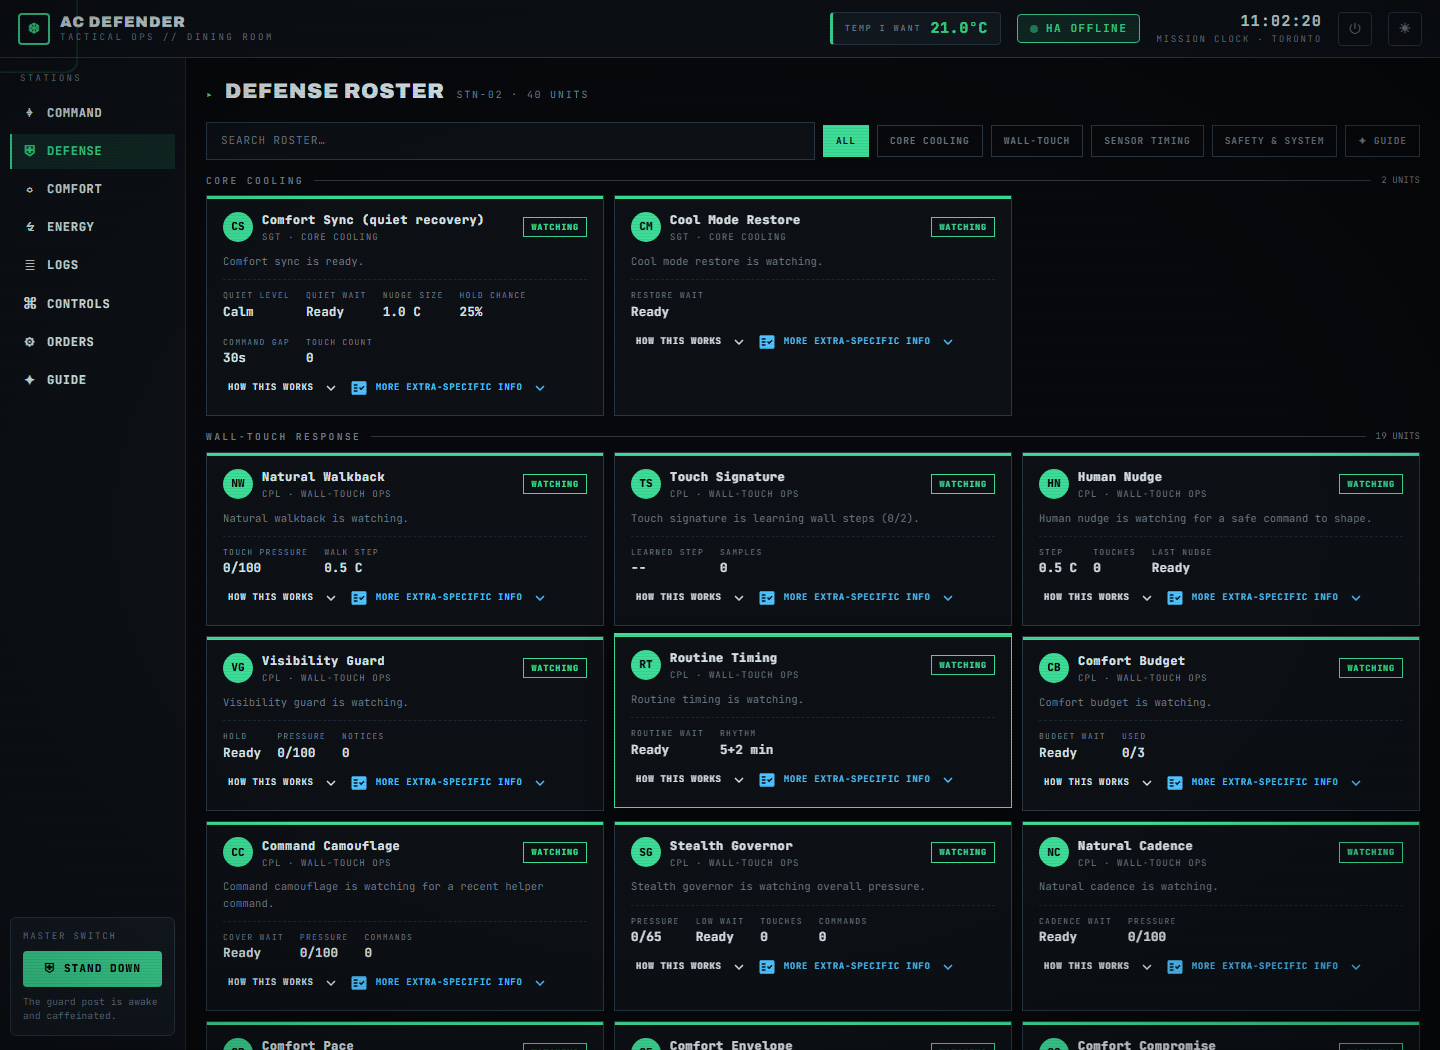Click the Controls command-key icon
Screen dimensions: 1440x1050
30,303
